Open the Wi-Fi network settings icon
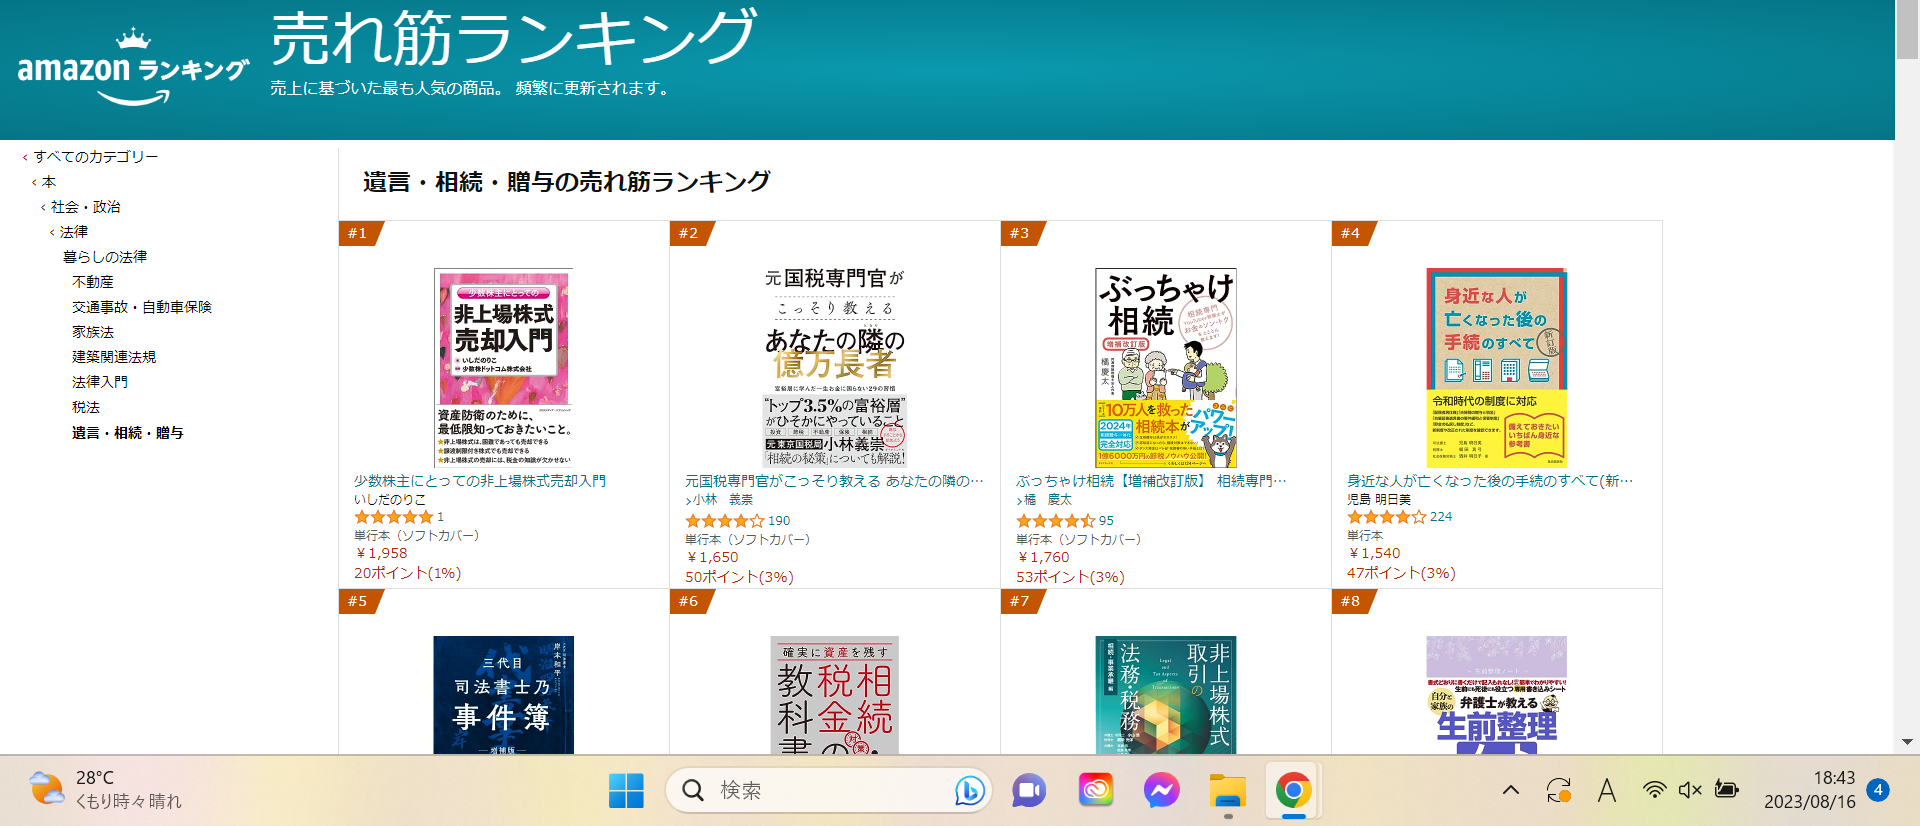Viewport: 1920px width, 826px height. (x=1655, y=790)
